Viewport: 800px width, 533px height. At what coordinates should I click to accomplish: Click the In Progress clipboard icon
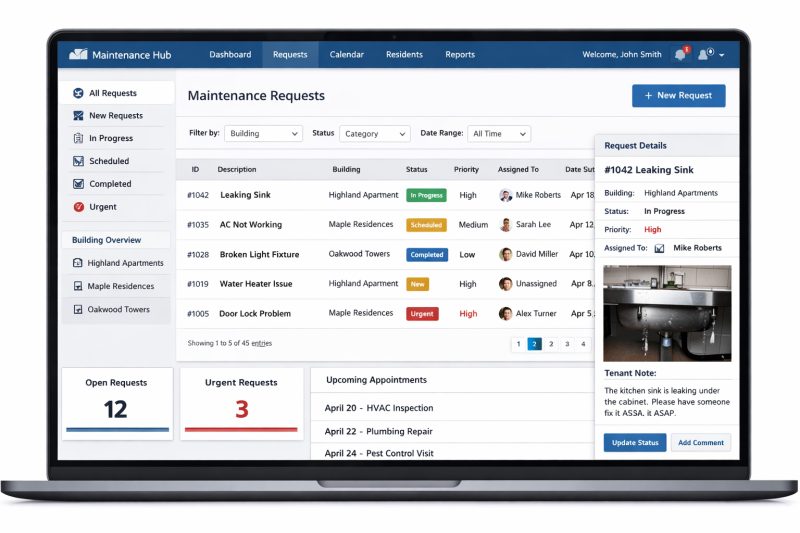point(78,138)
